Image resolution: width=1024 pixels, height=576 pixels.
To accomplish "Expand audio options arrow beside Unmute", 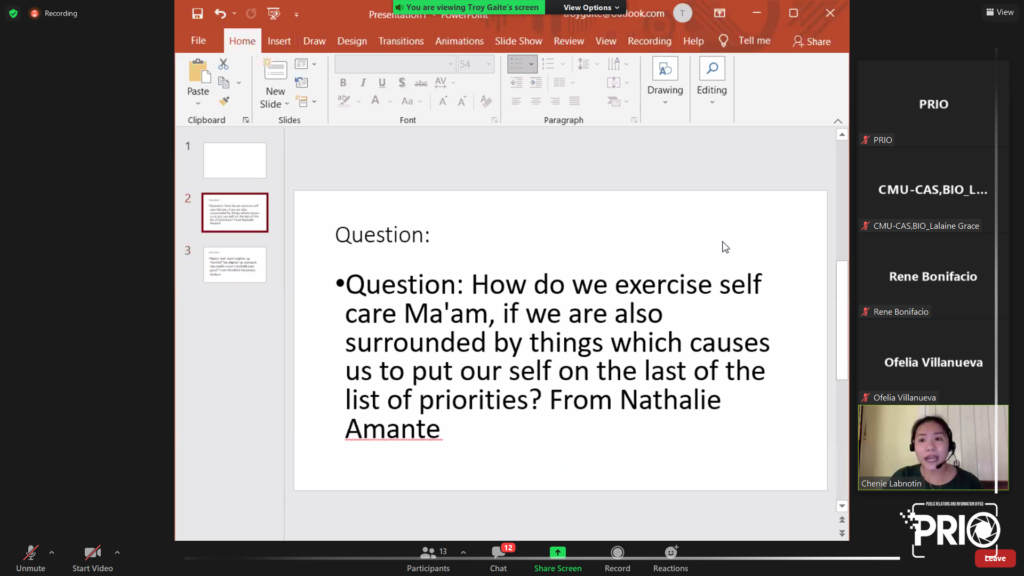I will tap(51, 552).
